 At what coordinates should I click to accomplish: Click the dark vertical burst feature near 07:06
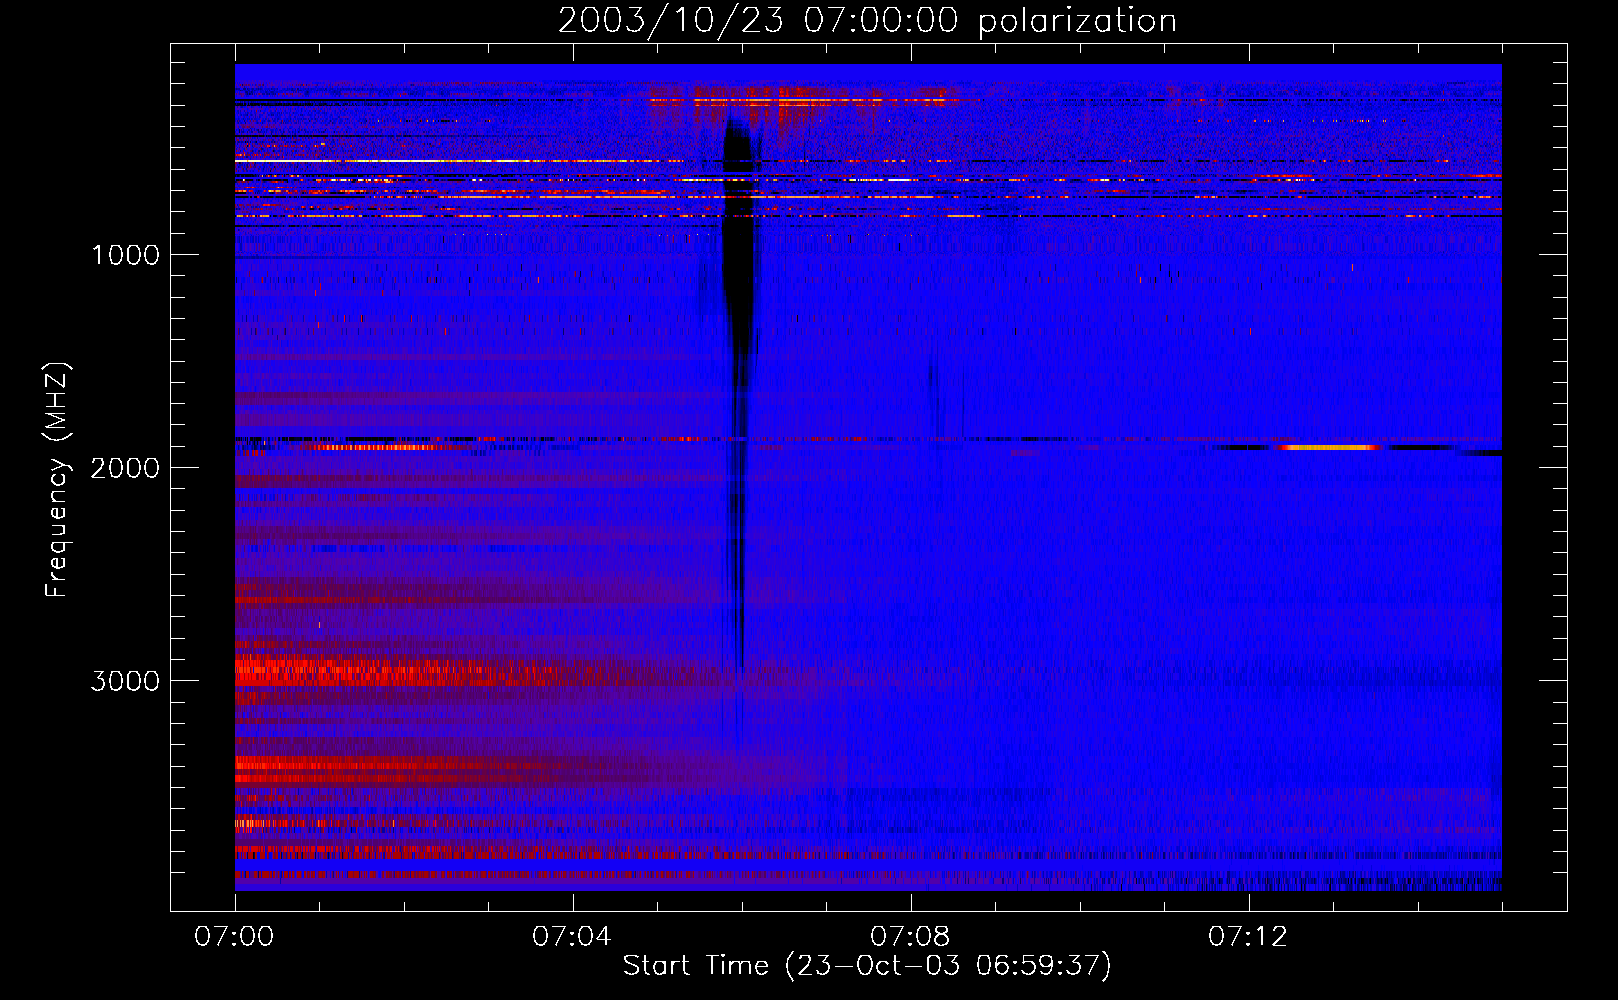point(740,400)
